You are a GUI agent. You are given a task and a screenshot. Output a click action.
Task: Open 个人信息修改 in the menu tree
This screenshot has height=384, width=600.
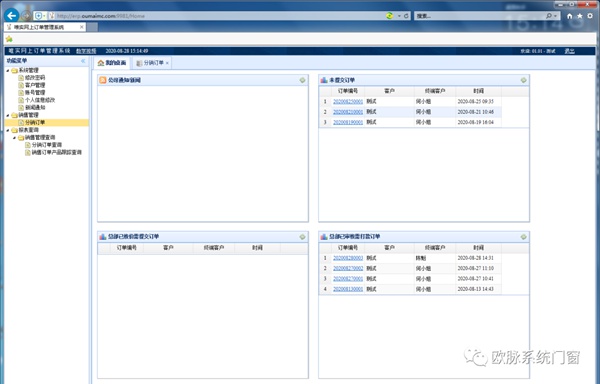point(40,100)
